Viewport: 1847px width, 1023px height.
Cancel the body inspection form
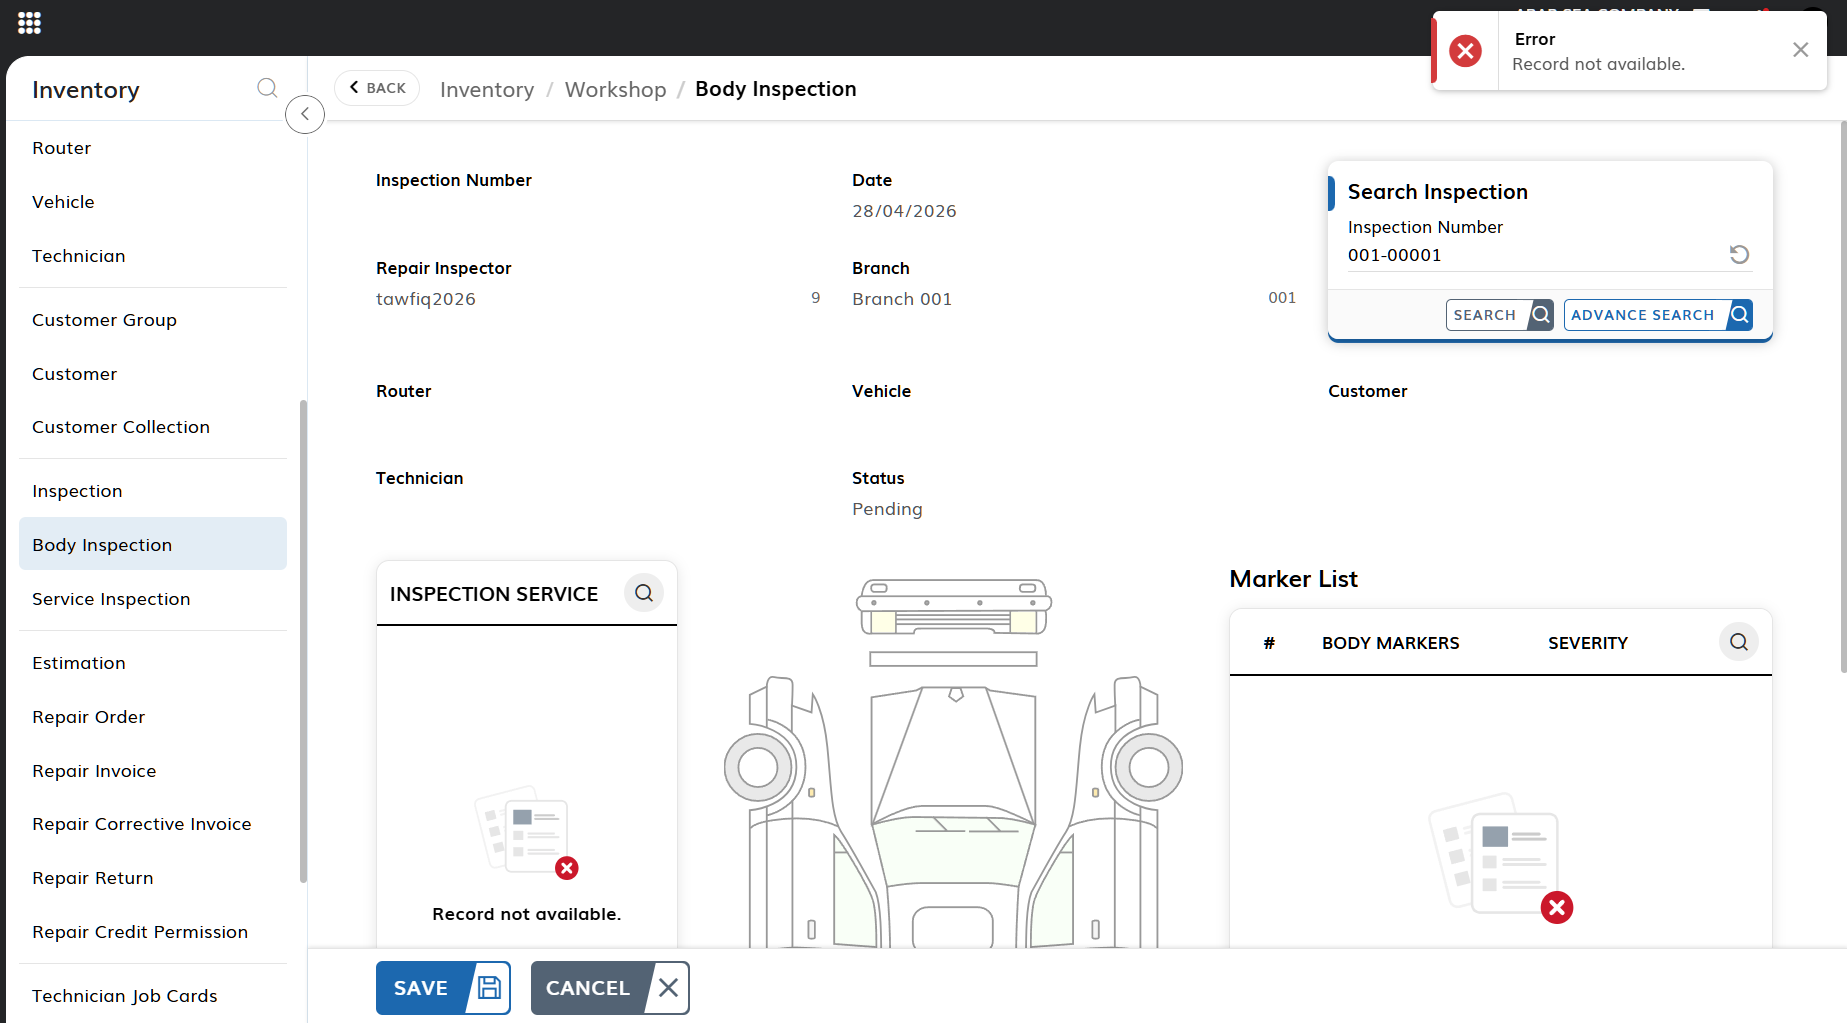point(610,988)
